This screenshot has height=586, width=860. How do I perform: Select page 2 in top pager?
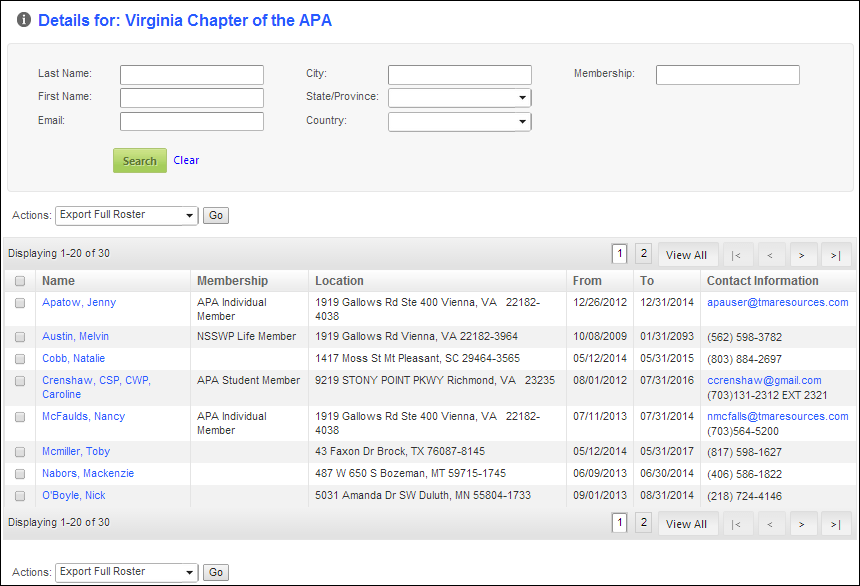[644, 253]
